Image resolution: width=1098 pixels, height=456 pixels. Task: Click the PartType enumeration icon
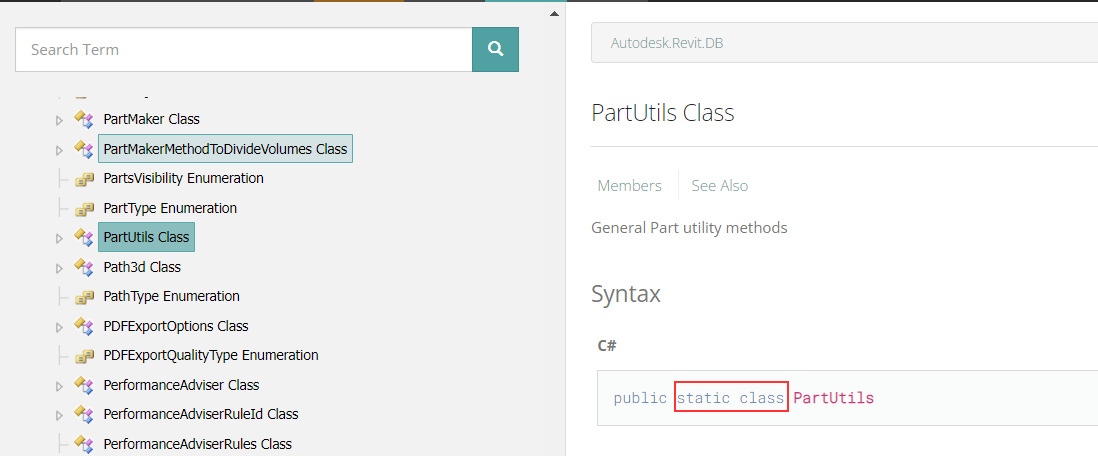click(84, 209)
